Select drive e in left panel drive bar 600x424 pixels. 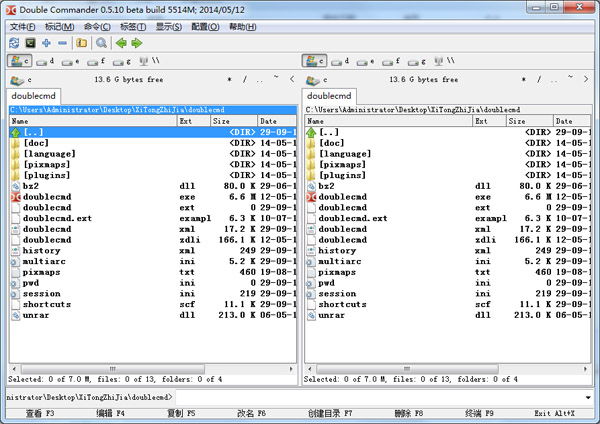coord(70,61)
